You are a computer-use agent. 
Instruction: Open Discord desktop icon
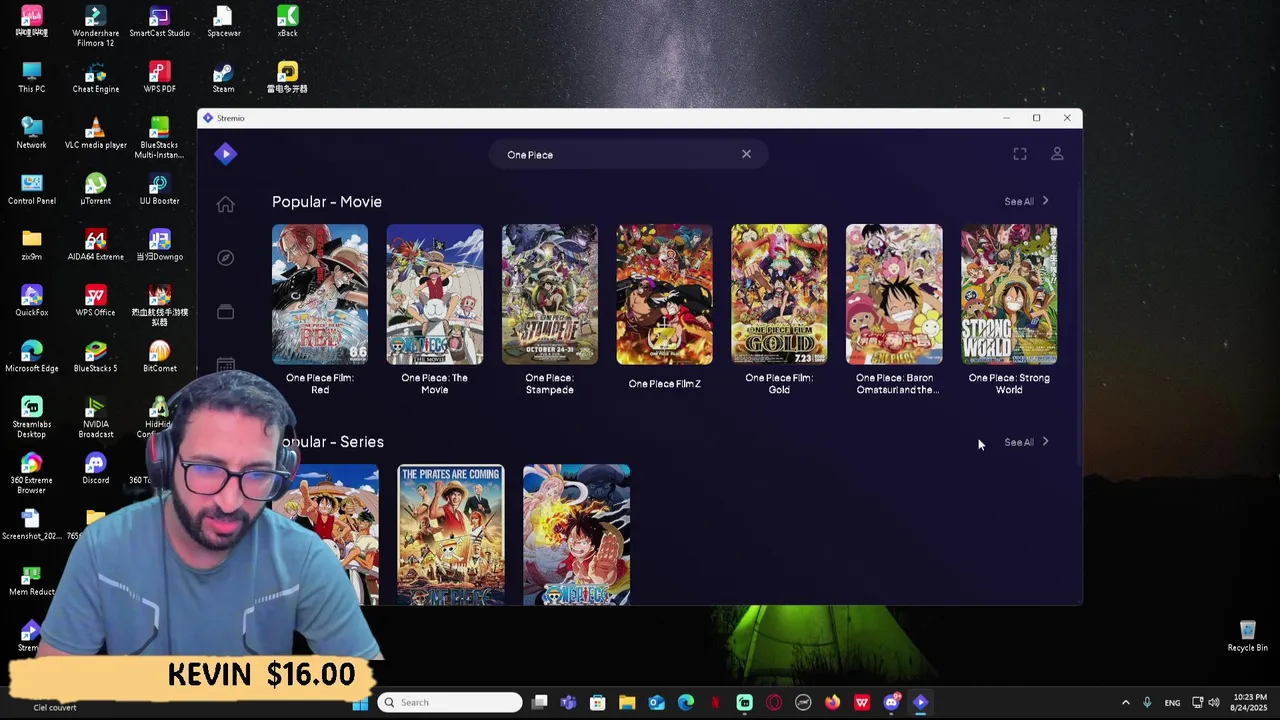pos(95,468)
